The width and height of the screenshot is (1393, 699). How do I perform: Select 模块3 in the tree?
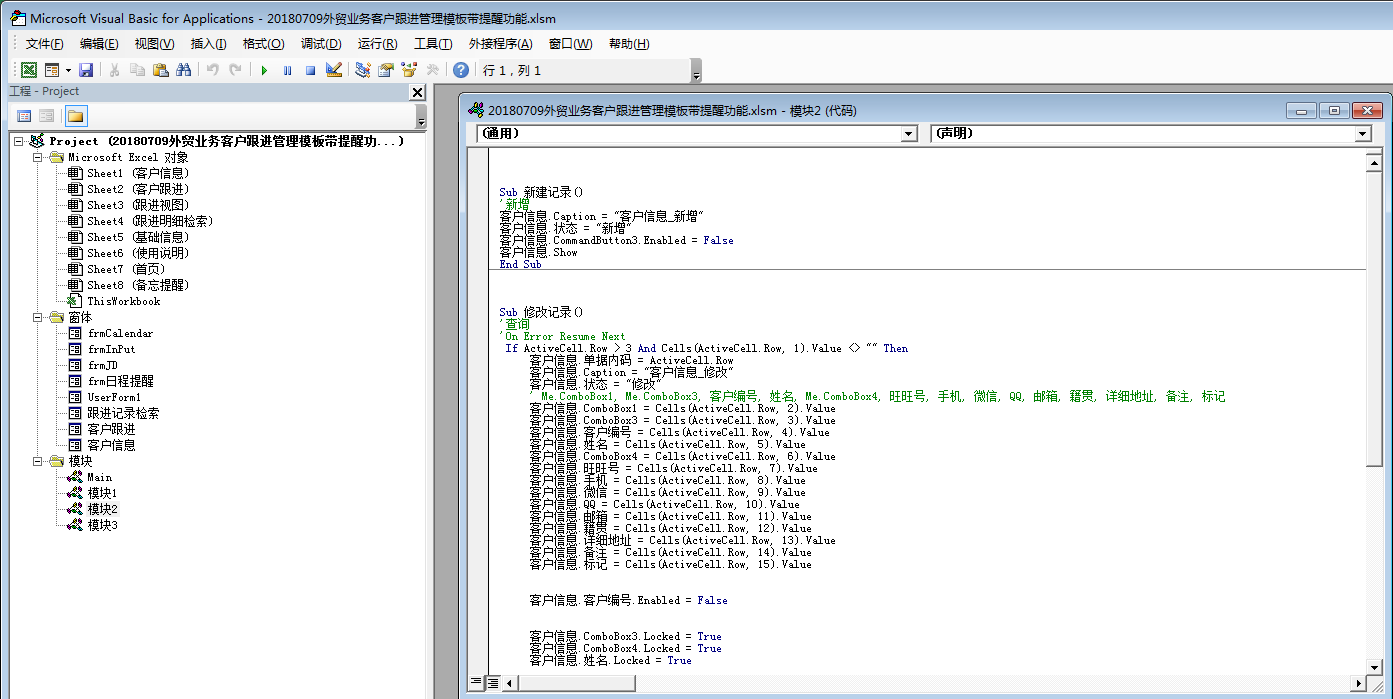pyautogui.click(x=102, y=525)
